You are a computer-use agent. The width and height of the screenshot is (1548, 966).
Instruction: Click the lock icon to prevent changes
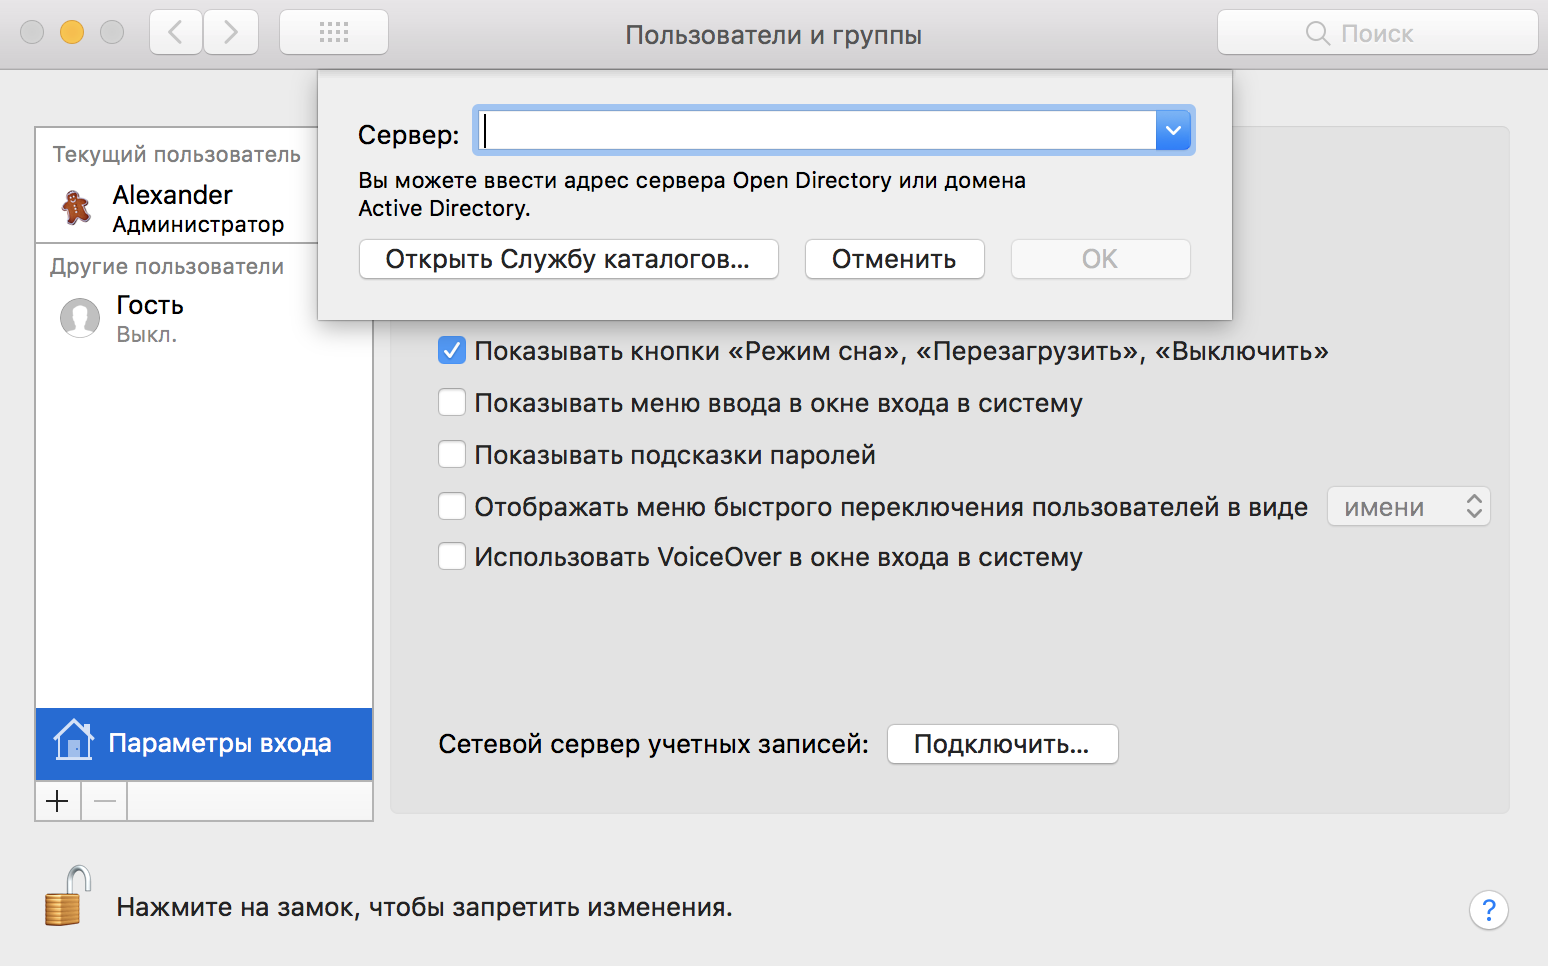click(x=68, y=896)
